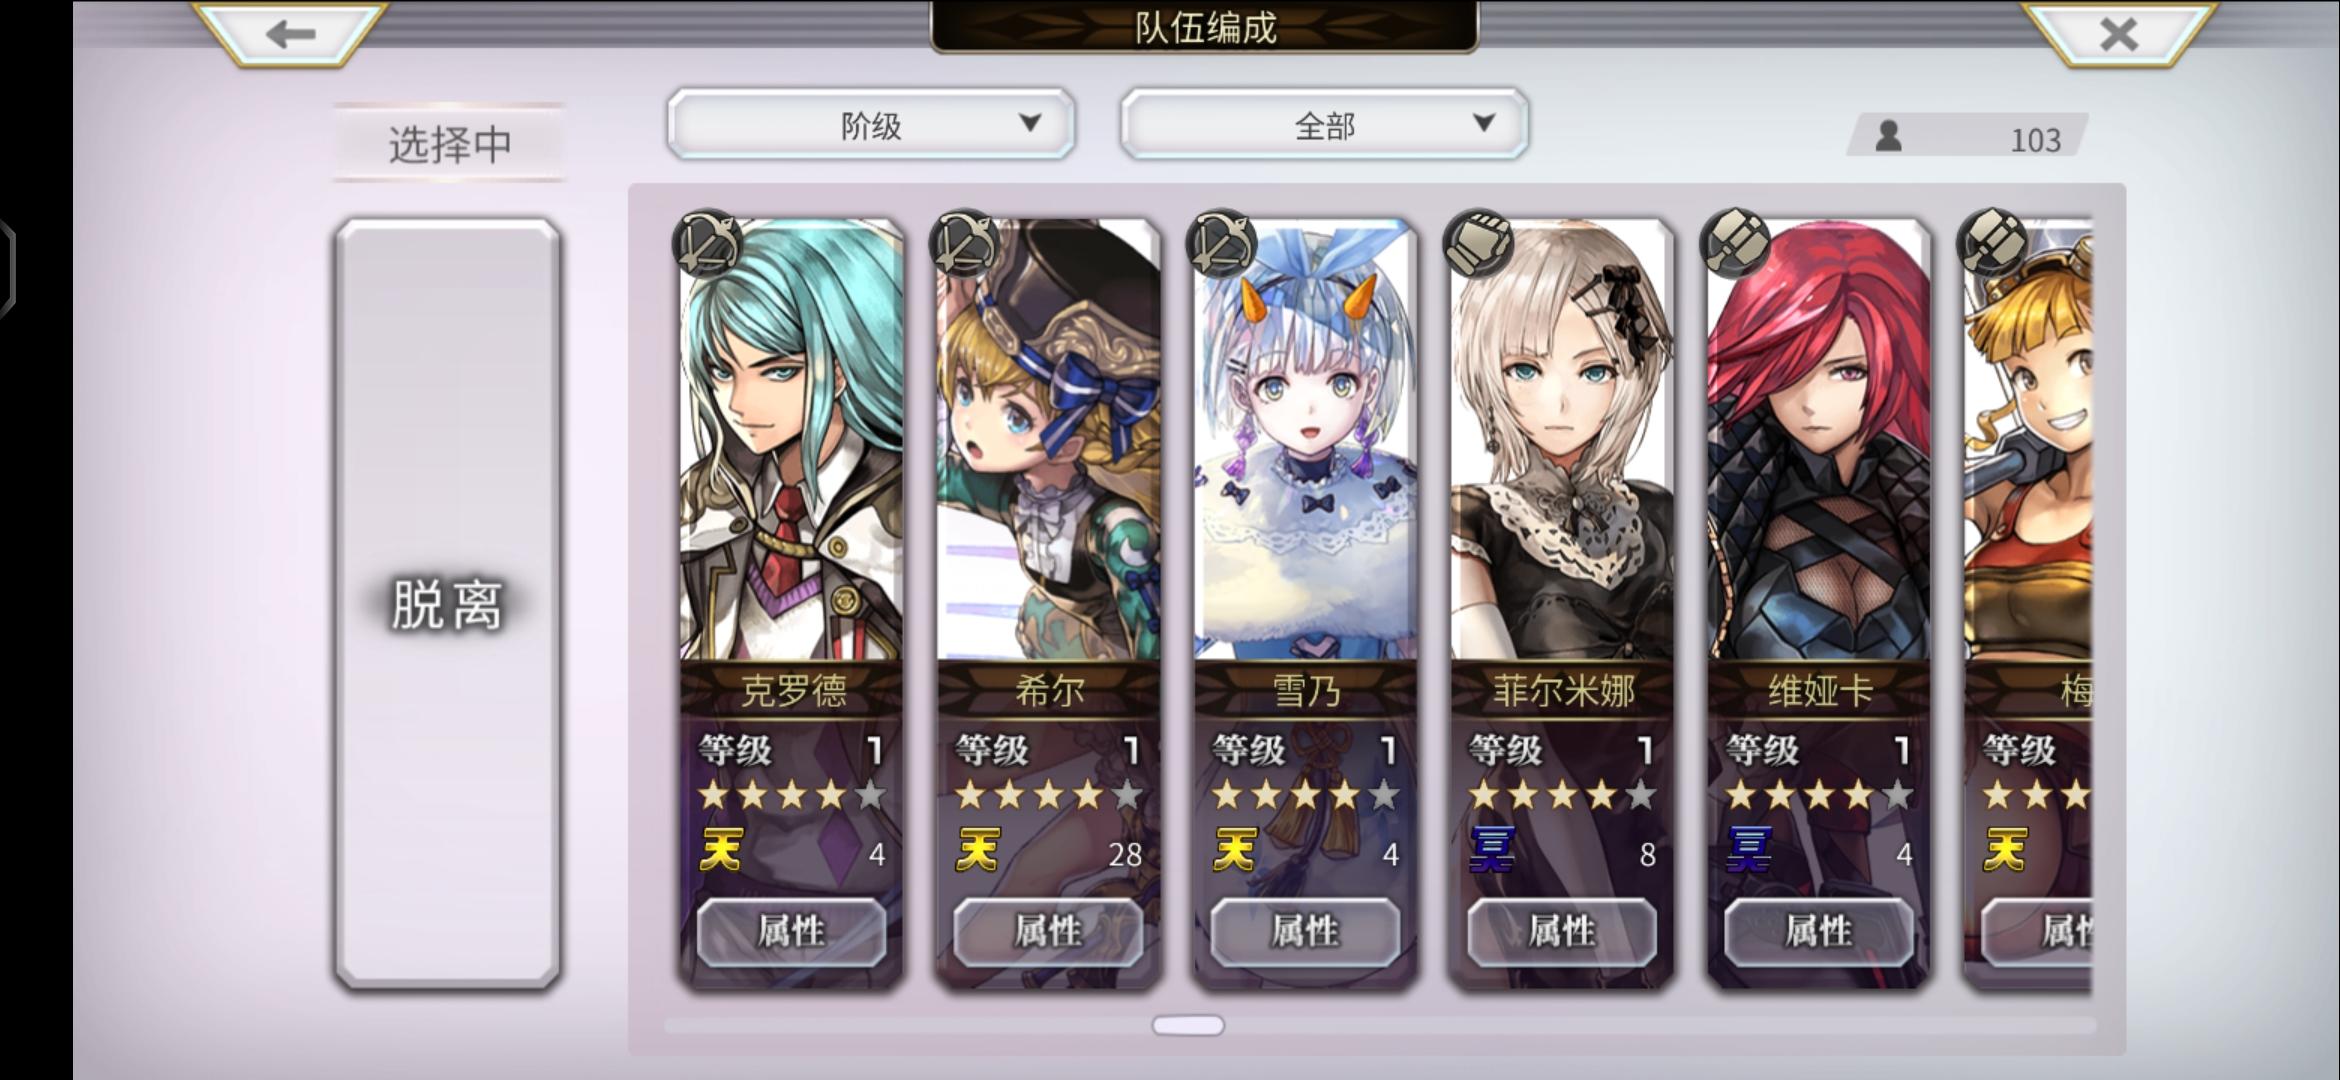Click the horizontal scrollbar handle
Screen dimensions: 2340x1080
(1188, 1025)
